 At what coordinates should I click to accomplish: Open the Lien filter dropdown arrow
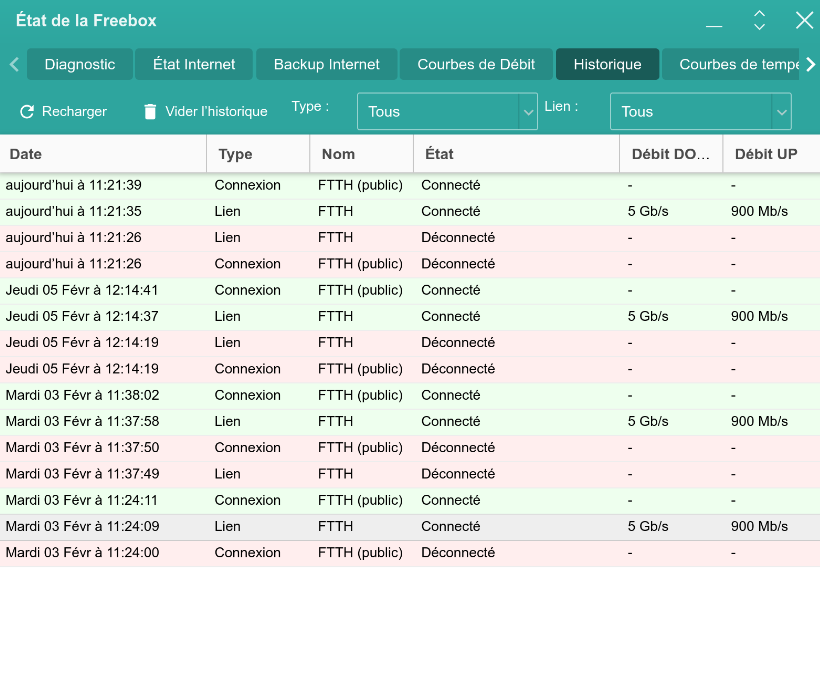click(x=781, y=112)
